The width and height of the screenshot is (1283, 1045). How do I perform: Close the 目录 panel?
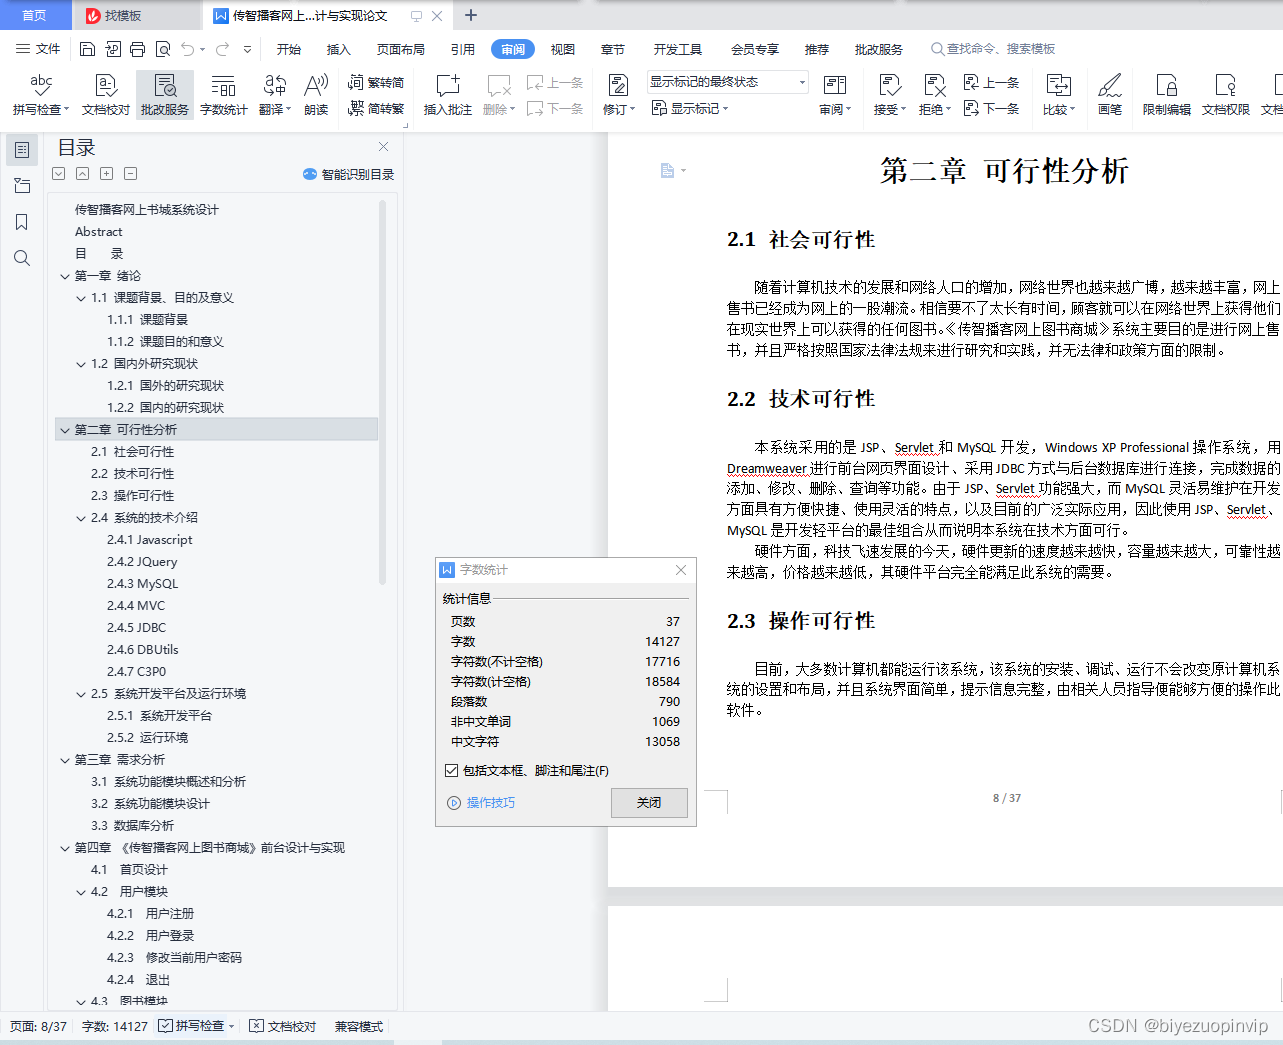coord(383,147)
